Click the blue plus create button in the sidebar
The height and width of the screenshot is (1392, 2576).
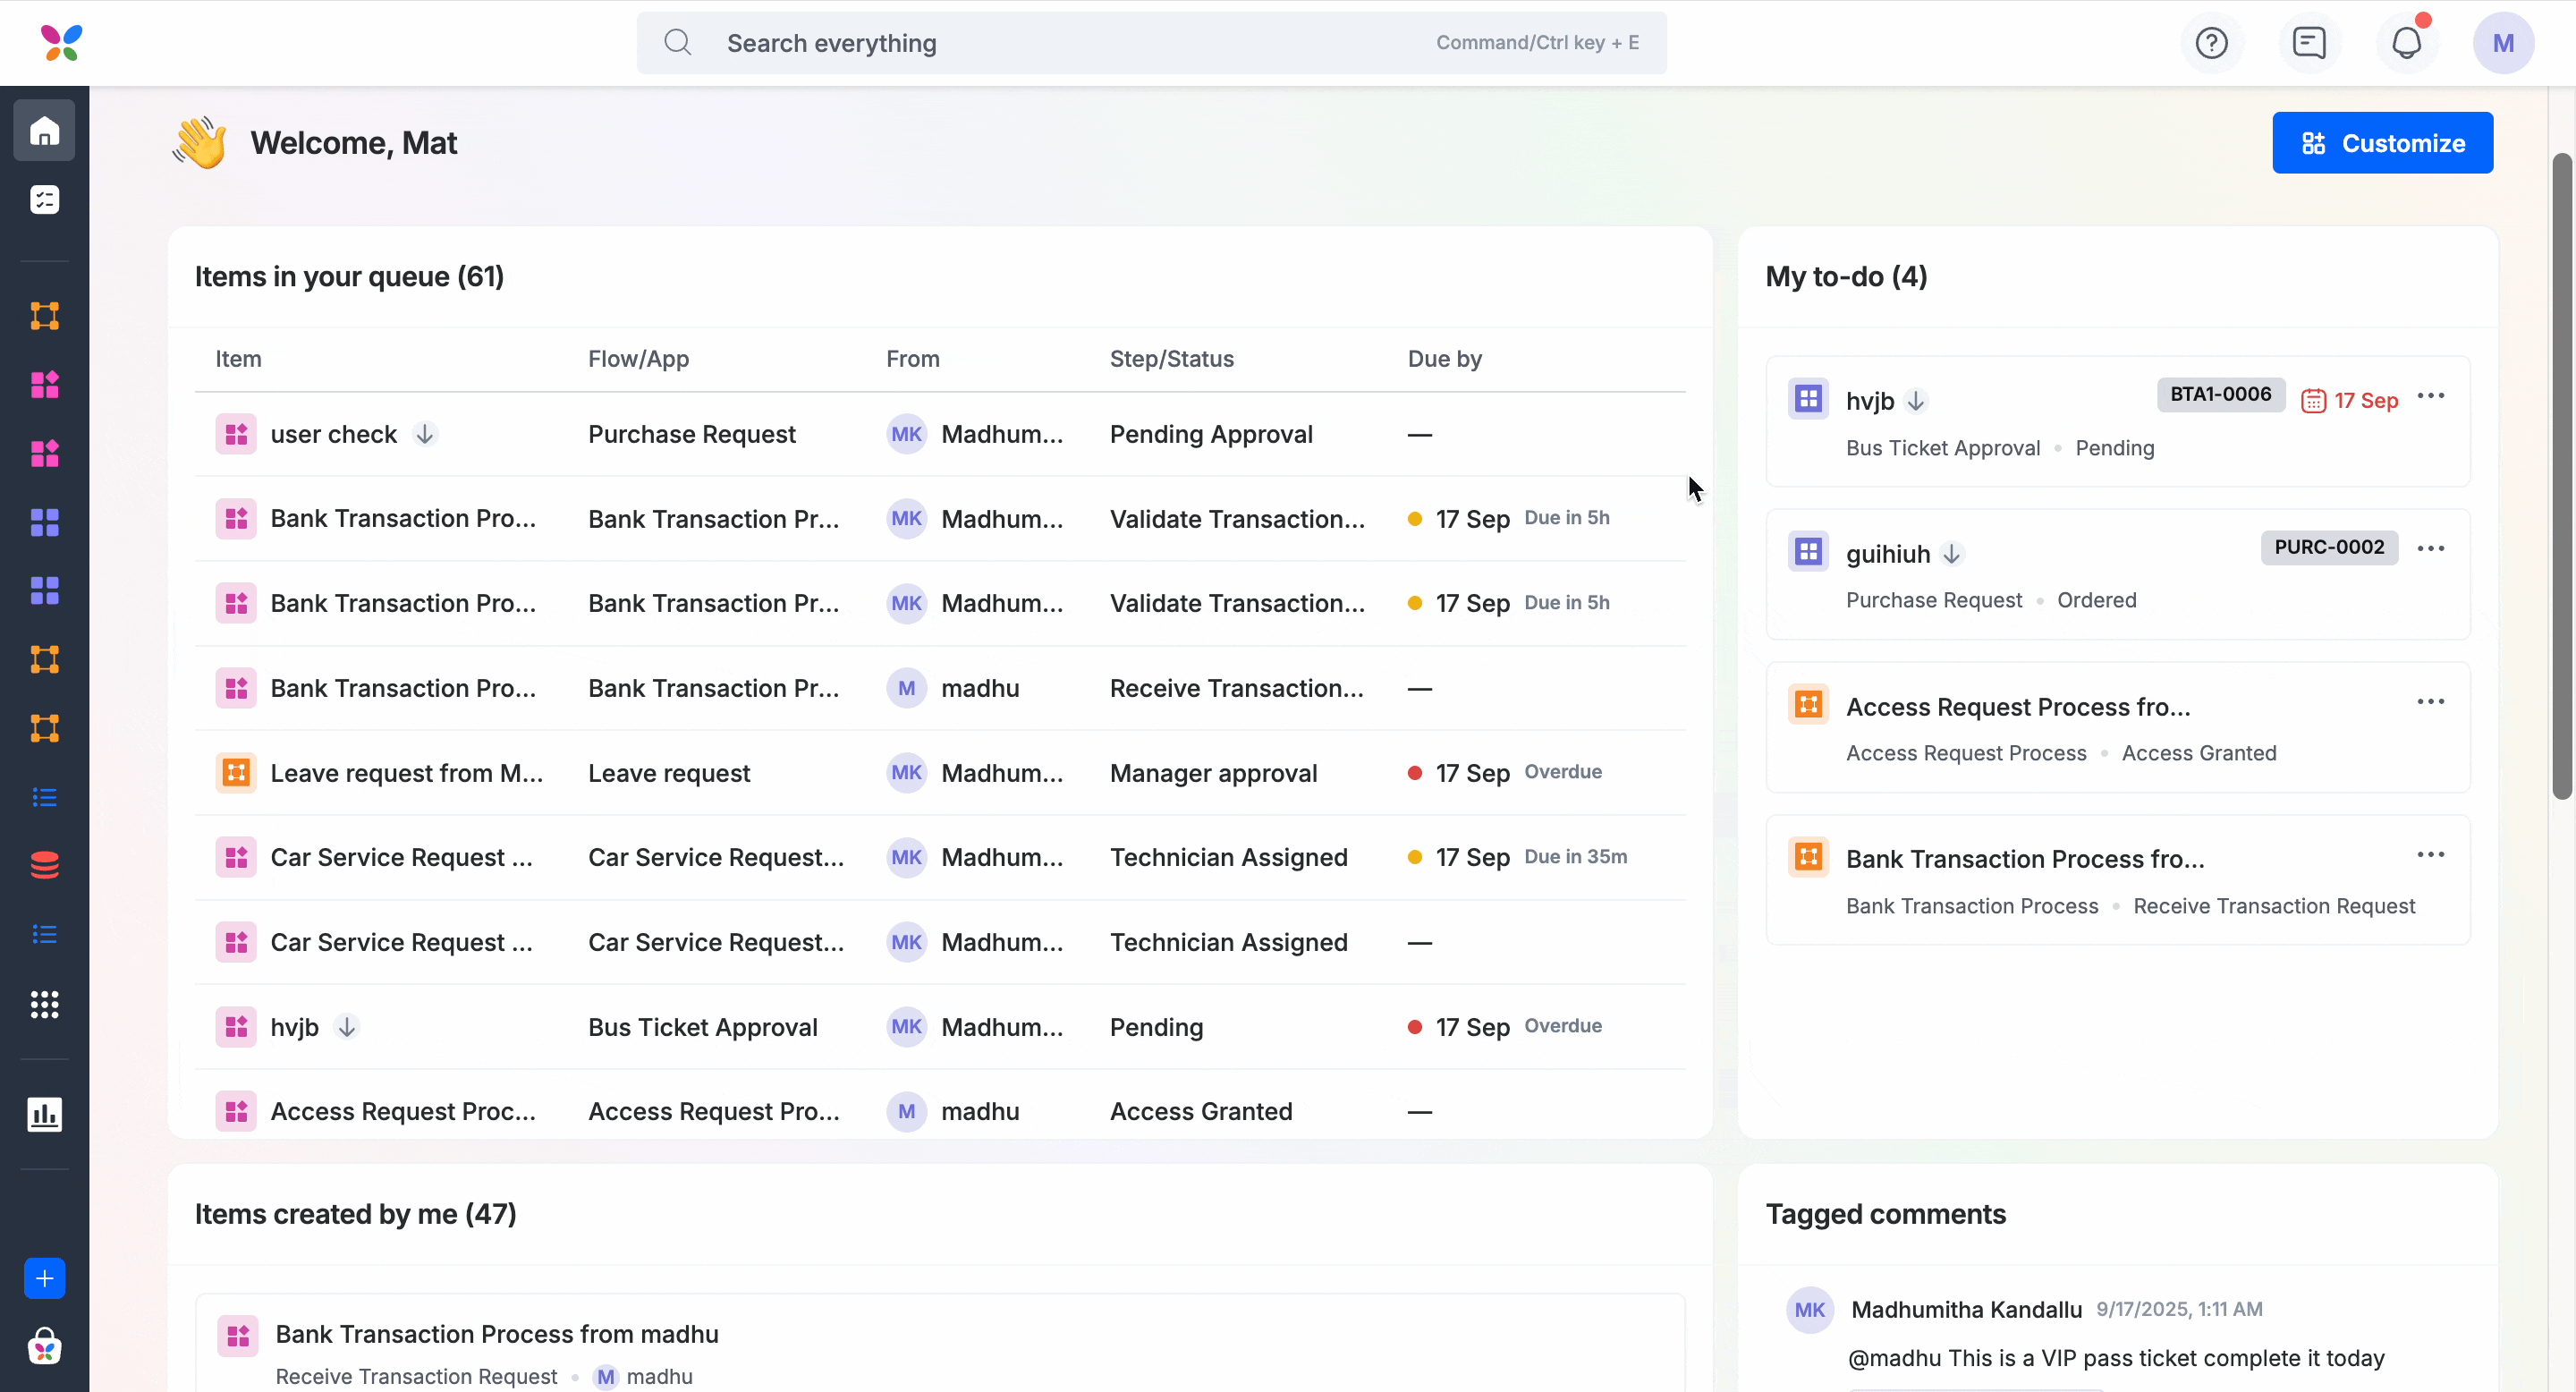44,1278
